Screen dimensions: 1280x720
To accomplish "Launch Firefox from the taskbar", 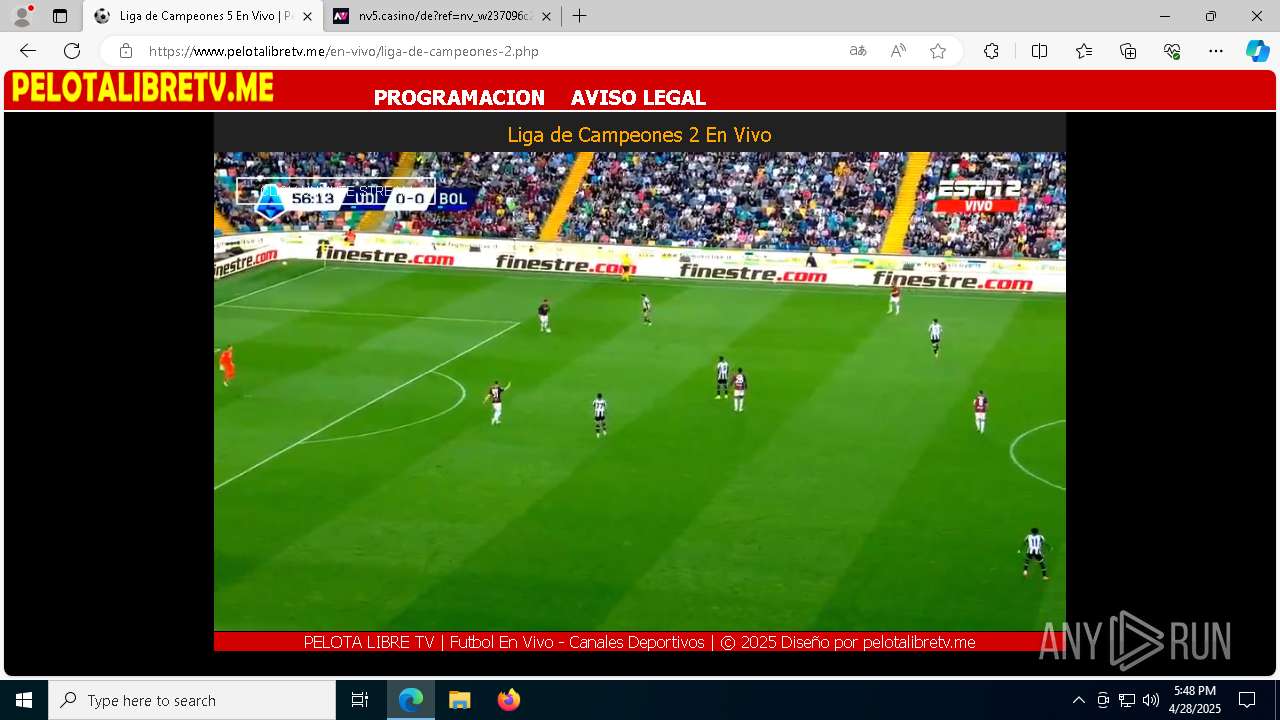I will pyautogui.click(x=509, y=700).
